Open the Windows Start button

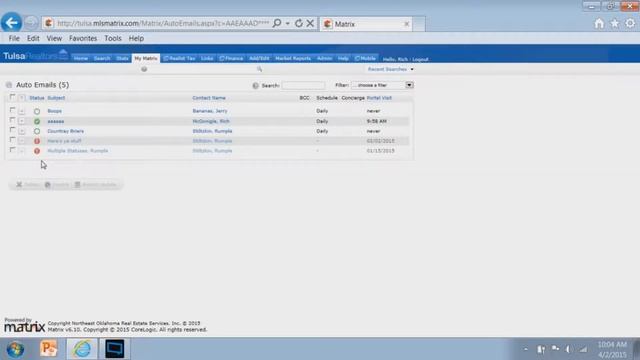point(15,349)
